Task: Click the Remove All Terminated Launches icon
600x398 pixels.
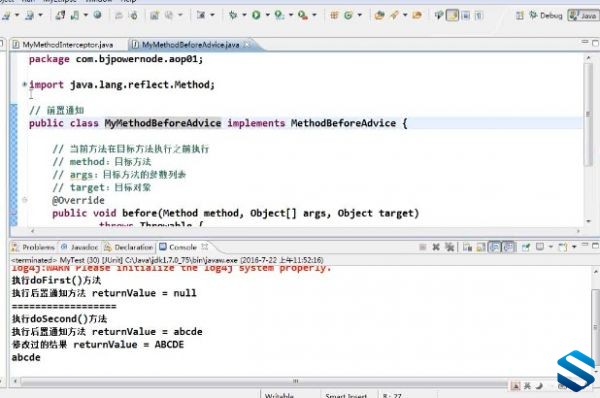Action: click(x=449, y=247)
